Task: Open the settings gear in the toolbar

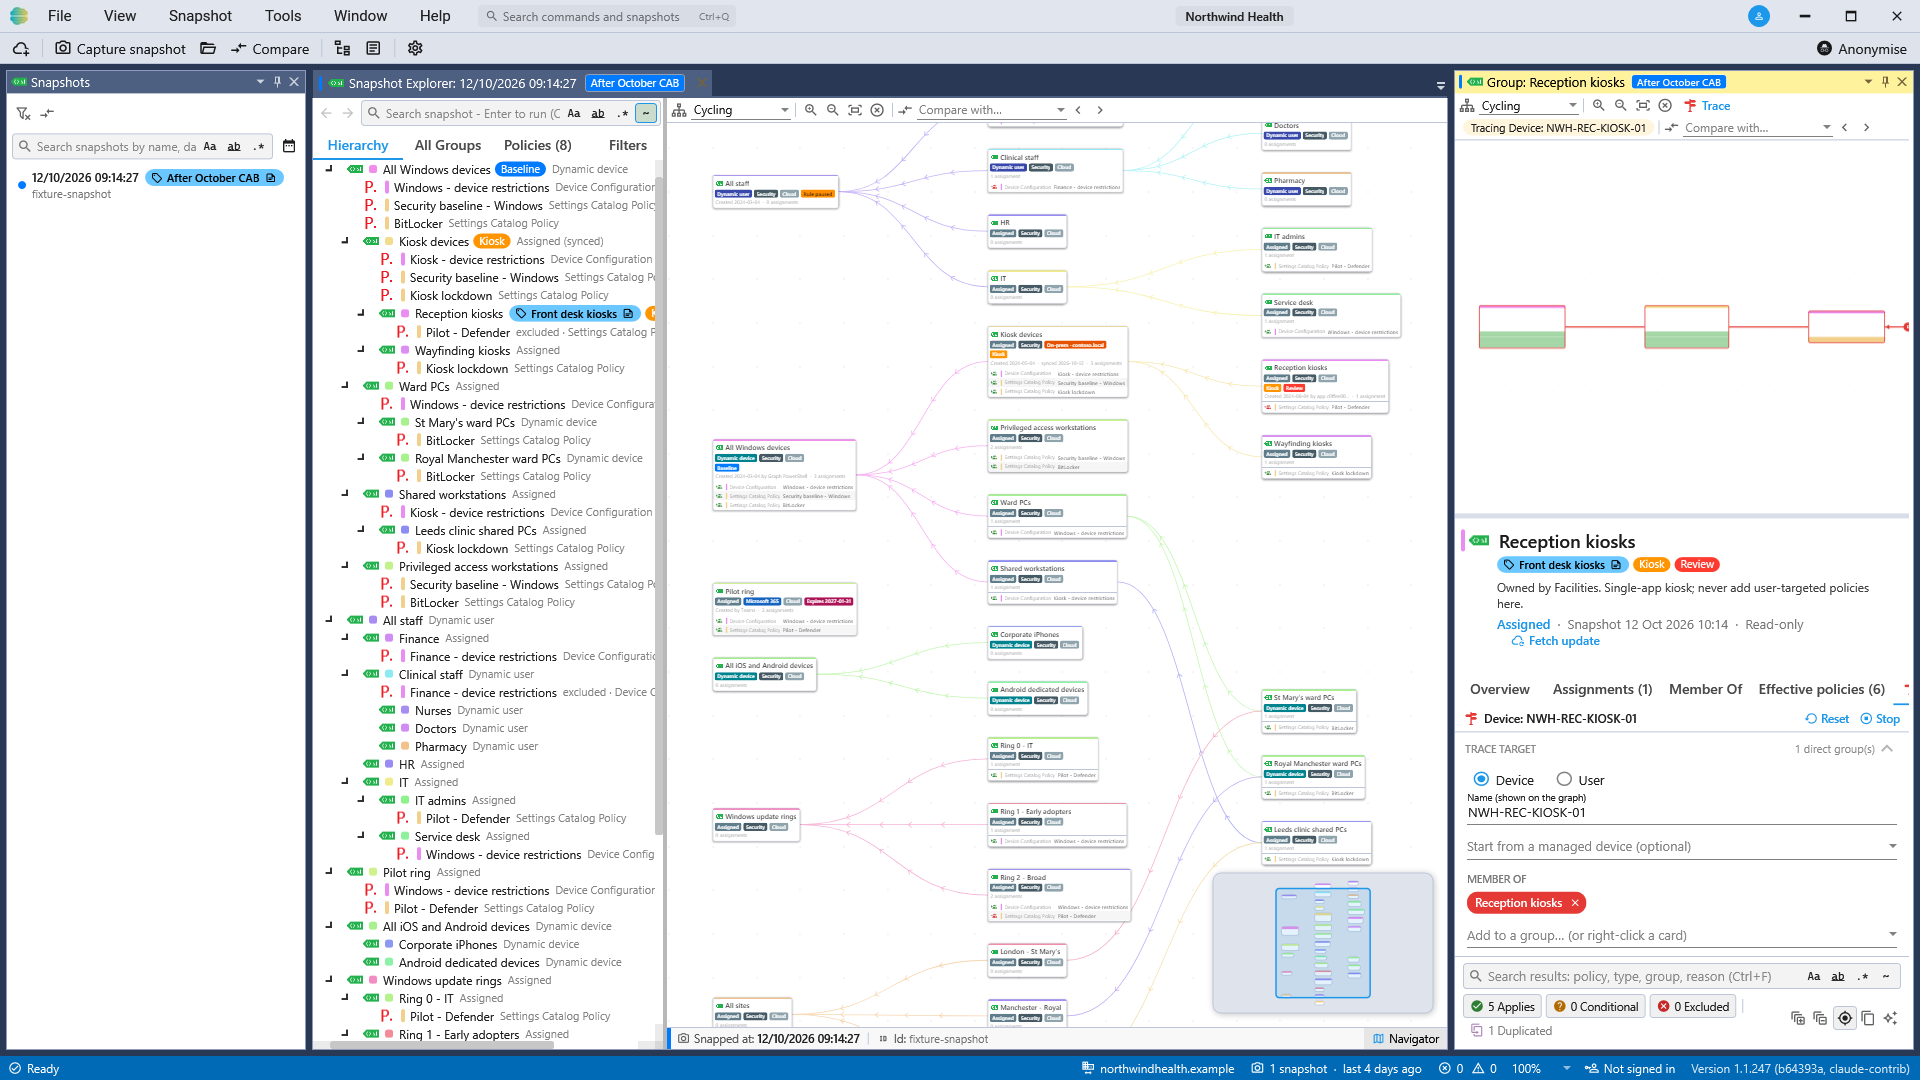Action: [x=415, y=48]
